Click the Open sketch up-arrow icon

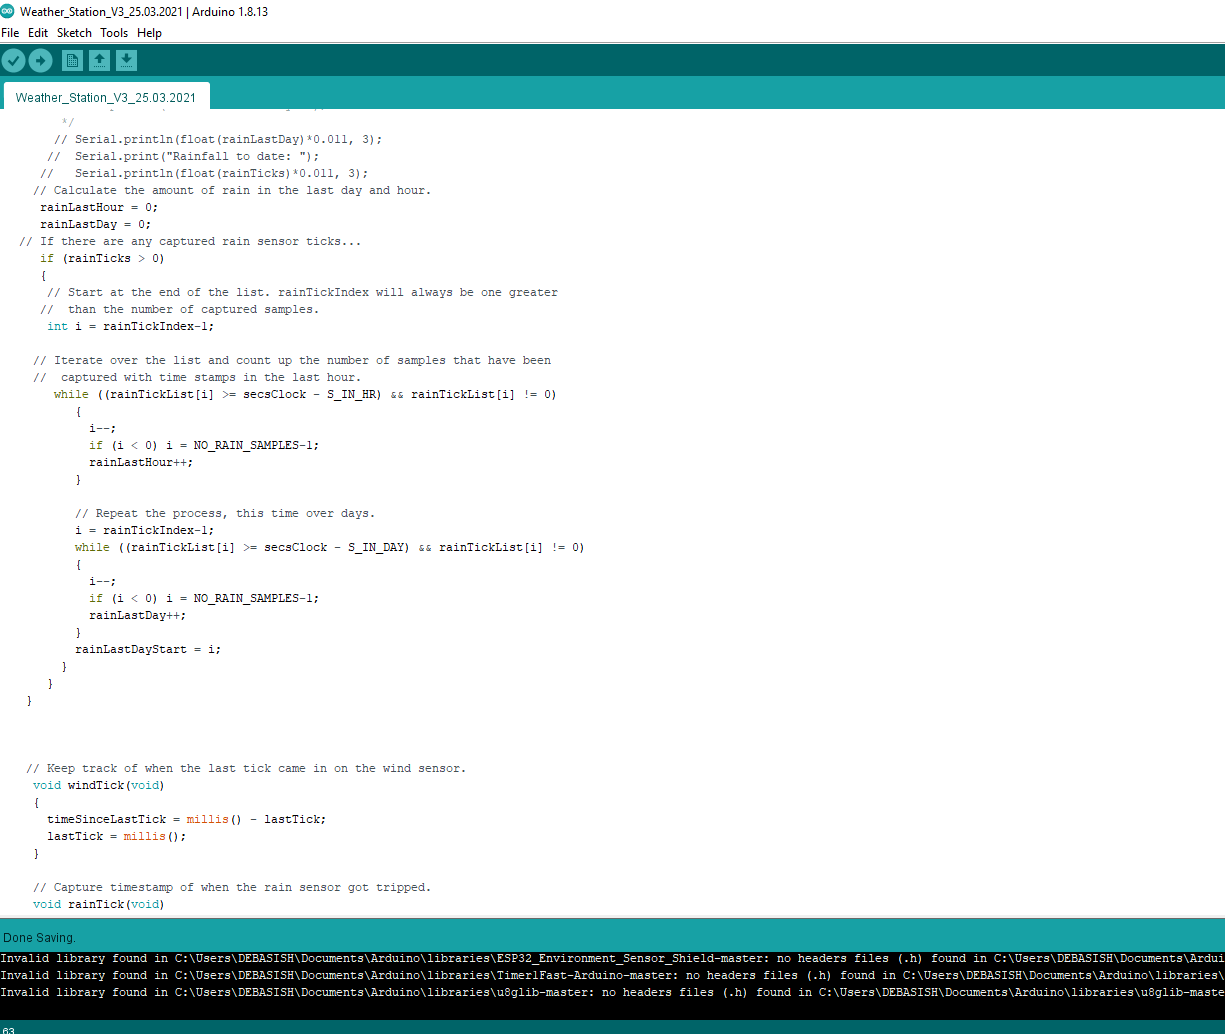click(x=100, y=61)
